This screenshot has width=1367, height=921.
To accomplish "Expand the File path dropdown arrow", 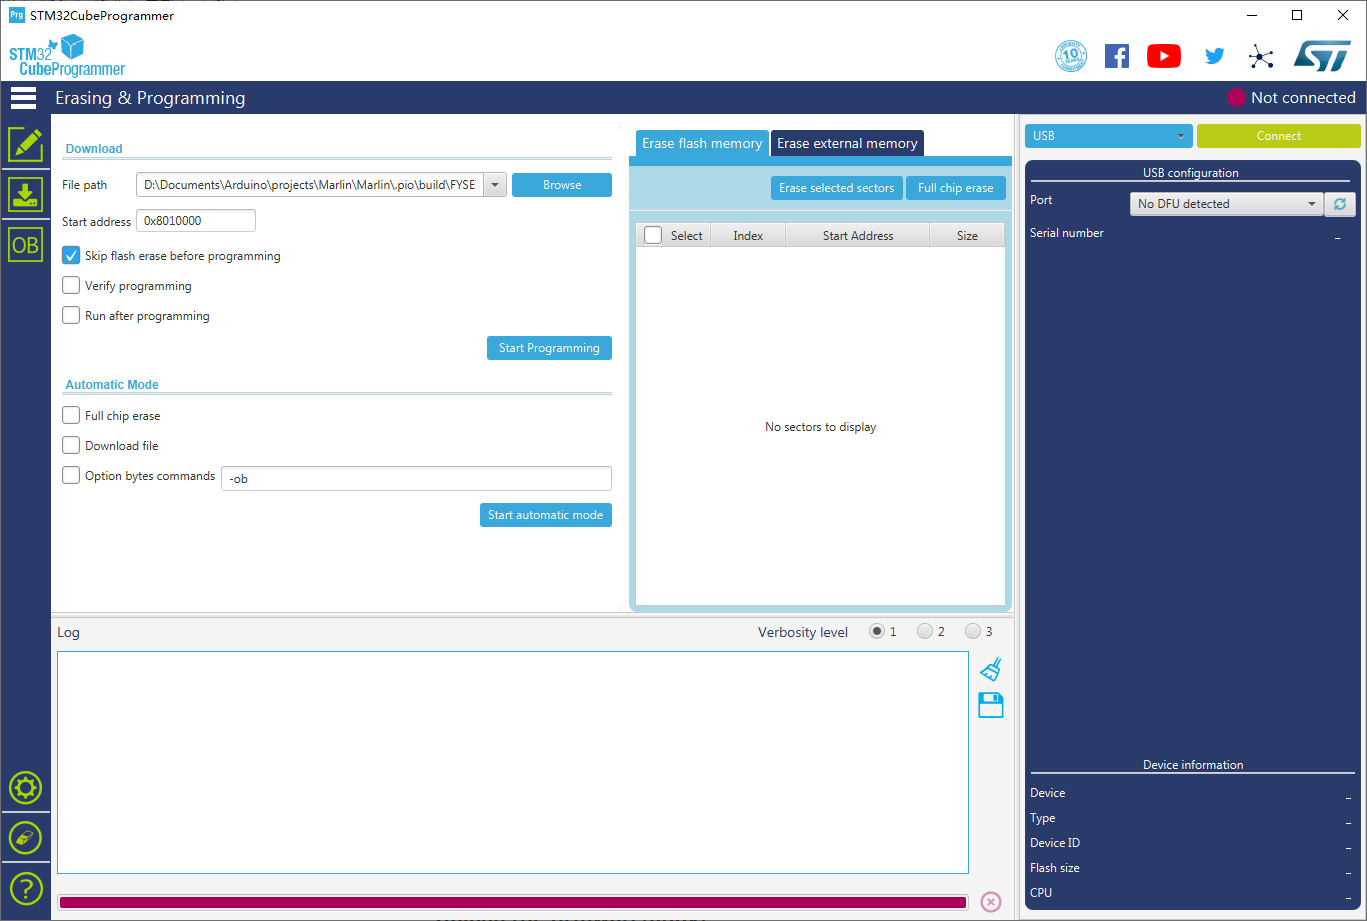I will click(x=495, y=185).
